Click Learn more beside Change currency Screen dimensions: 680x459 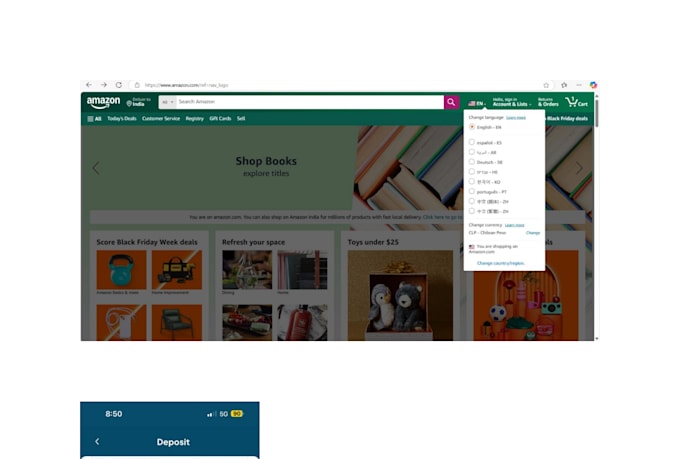point(514,225)
